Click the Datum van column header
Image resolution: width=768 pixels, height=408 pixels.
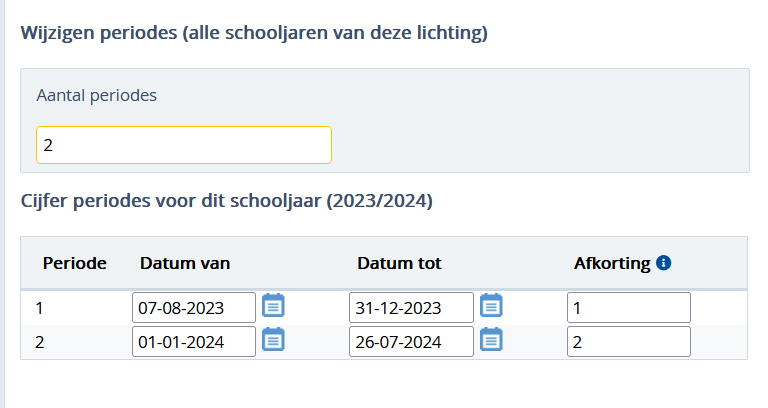tap(185, 264)
